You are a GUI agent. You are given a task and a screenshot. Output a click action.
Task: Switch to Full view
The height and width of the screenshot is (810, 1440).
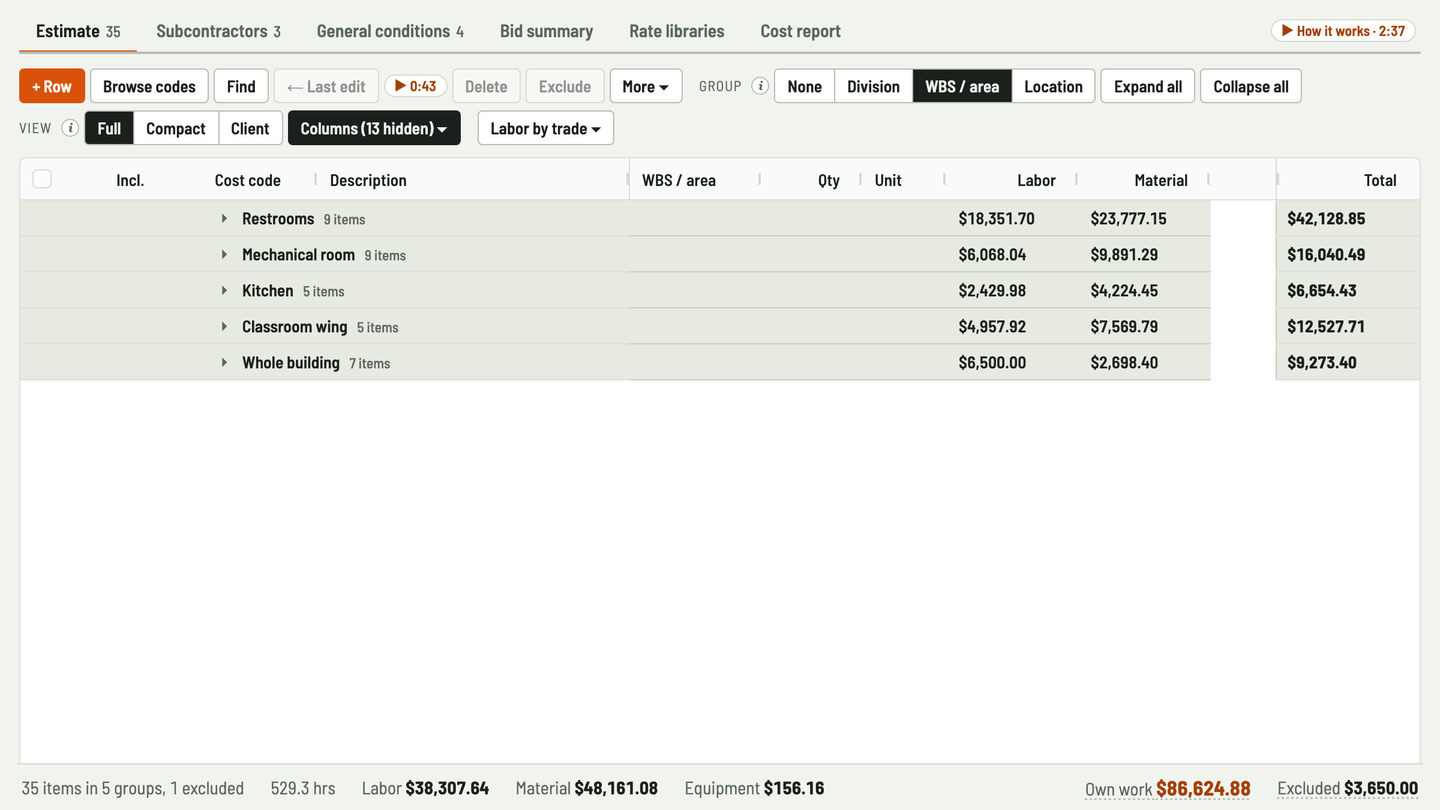(109, 128)
